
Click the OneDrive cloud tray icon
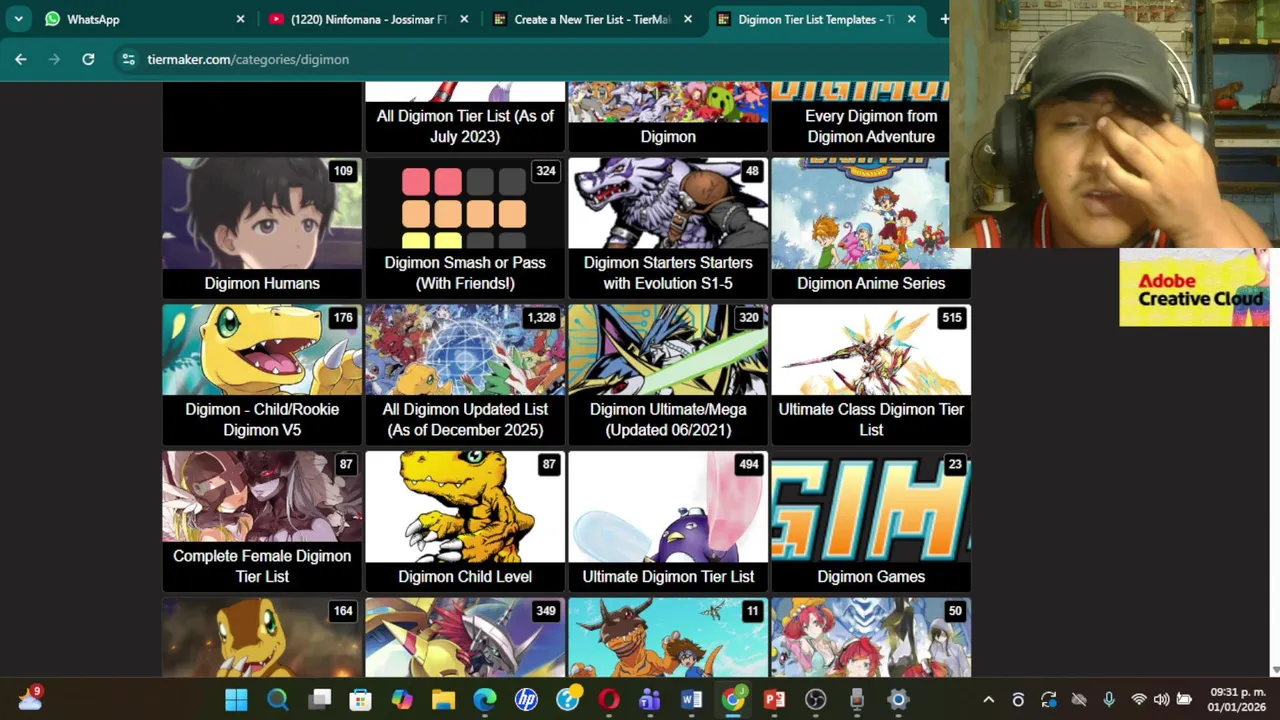[1078, 700]
